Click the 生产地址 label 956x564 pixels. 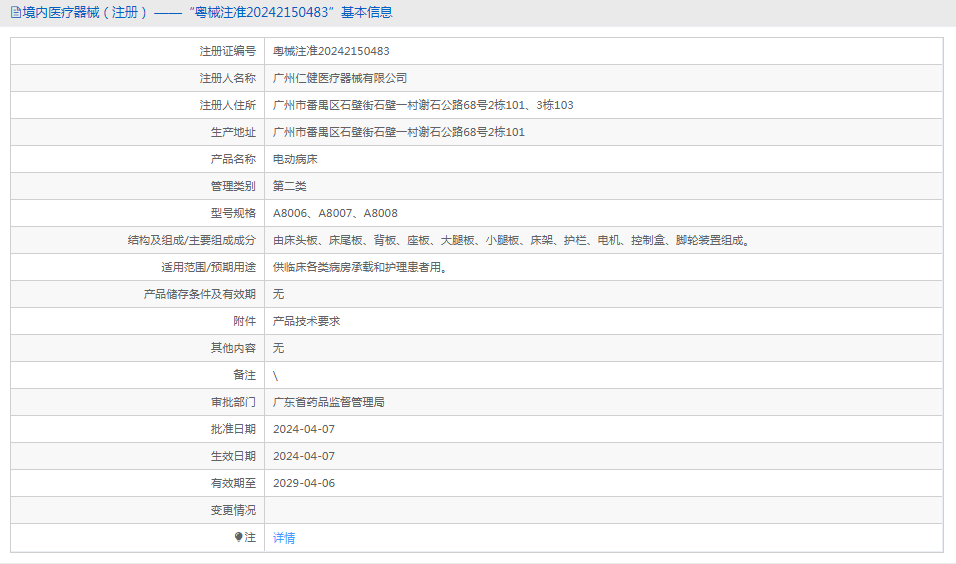click(234, 132)
